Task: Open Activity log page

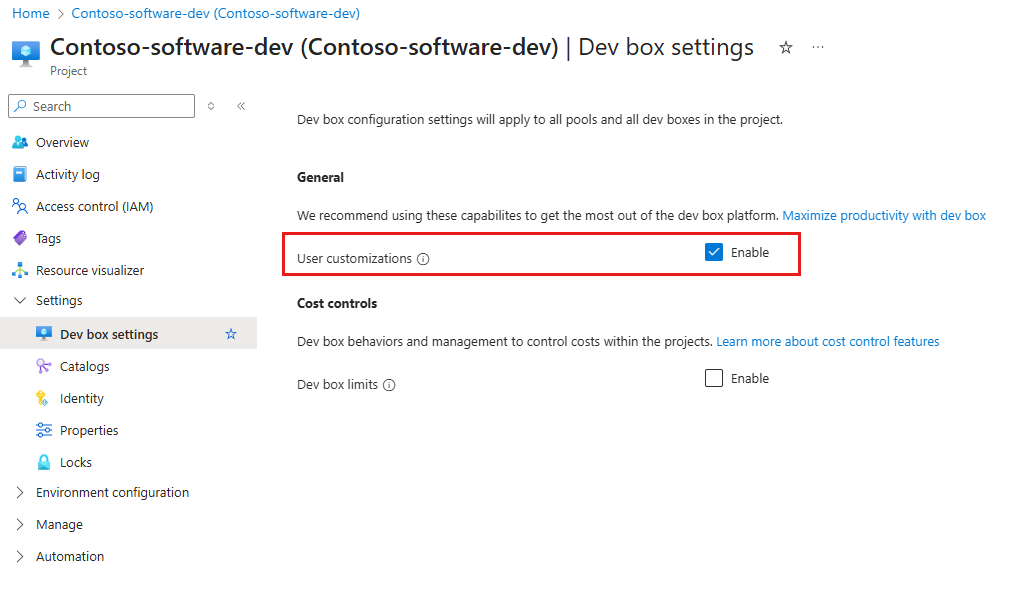Action: [68, 174]
